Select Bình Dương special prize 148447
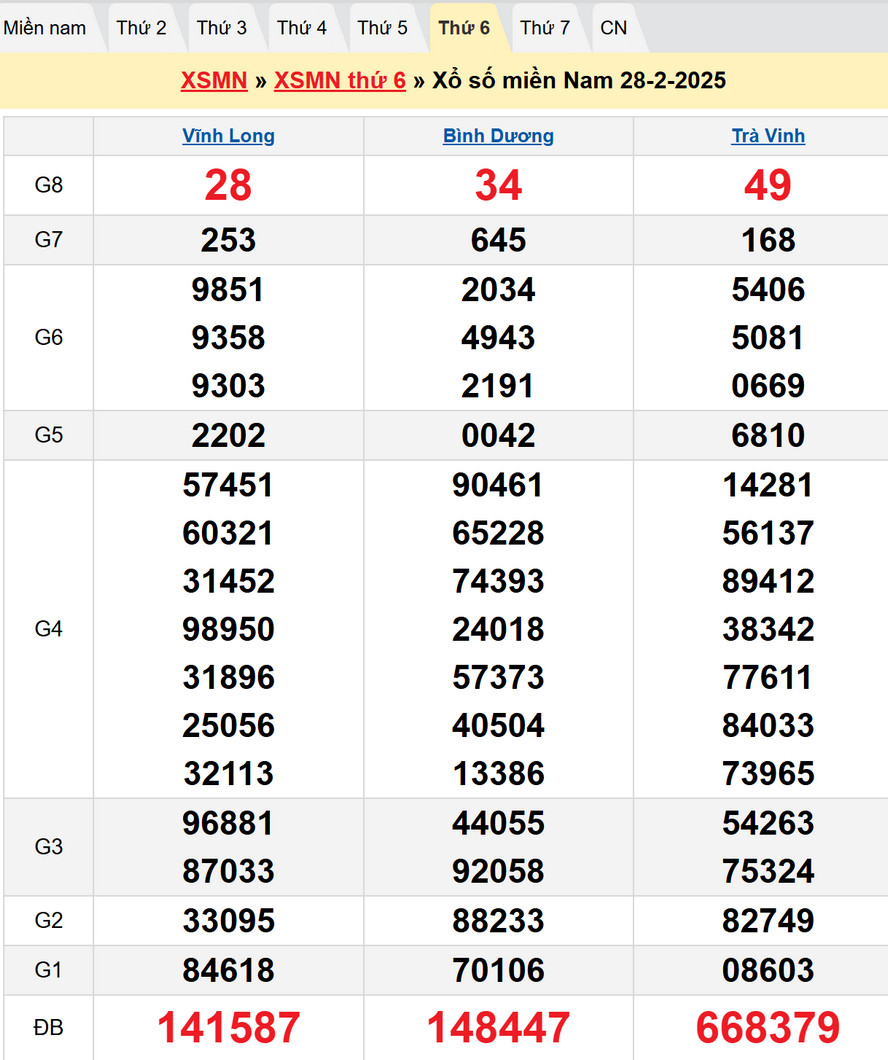The width and height of the screenshot is (888, 1060). pos(498,1028)
